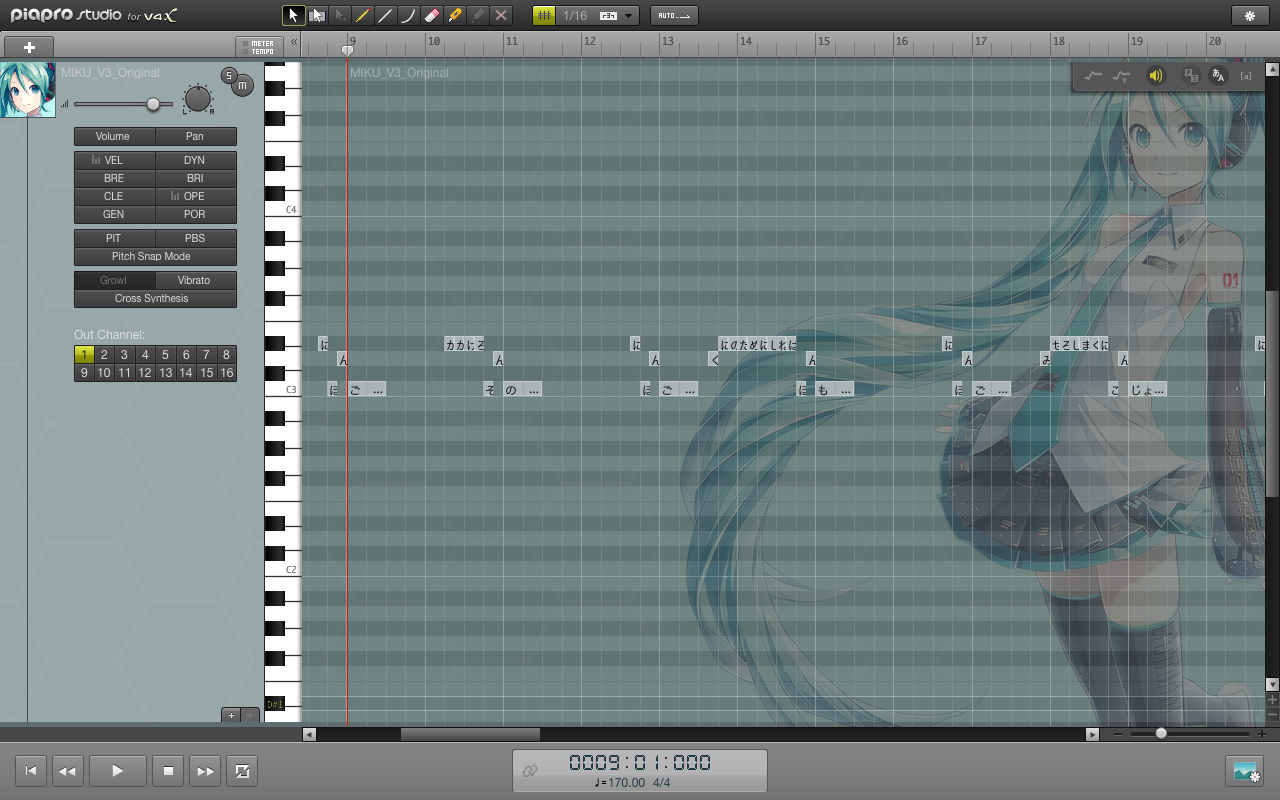This screenshot has height=800, width=1280.
Task: Select the BRE parameter
Action: click(114, 178)
